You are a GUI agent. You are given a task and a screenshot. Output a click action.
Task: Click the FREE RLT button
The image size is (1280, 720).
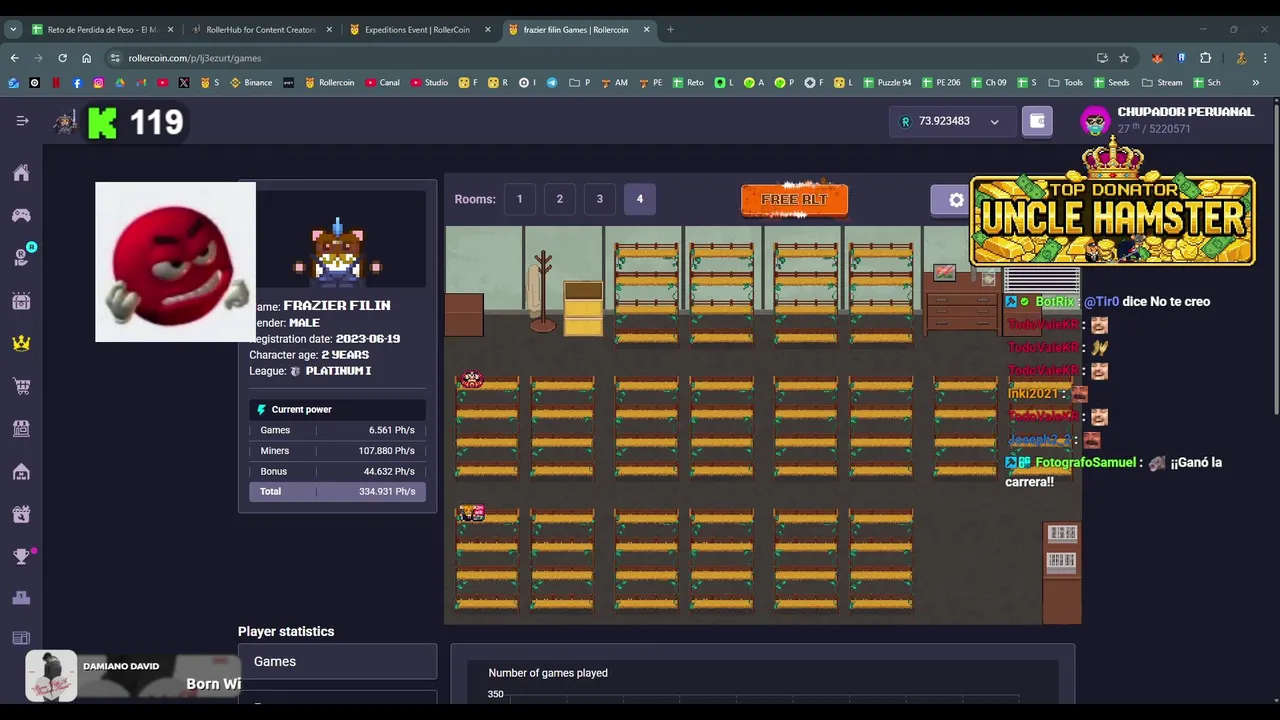pos(794,200)
